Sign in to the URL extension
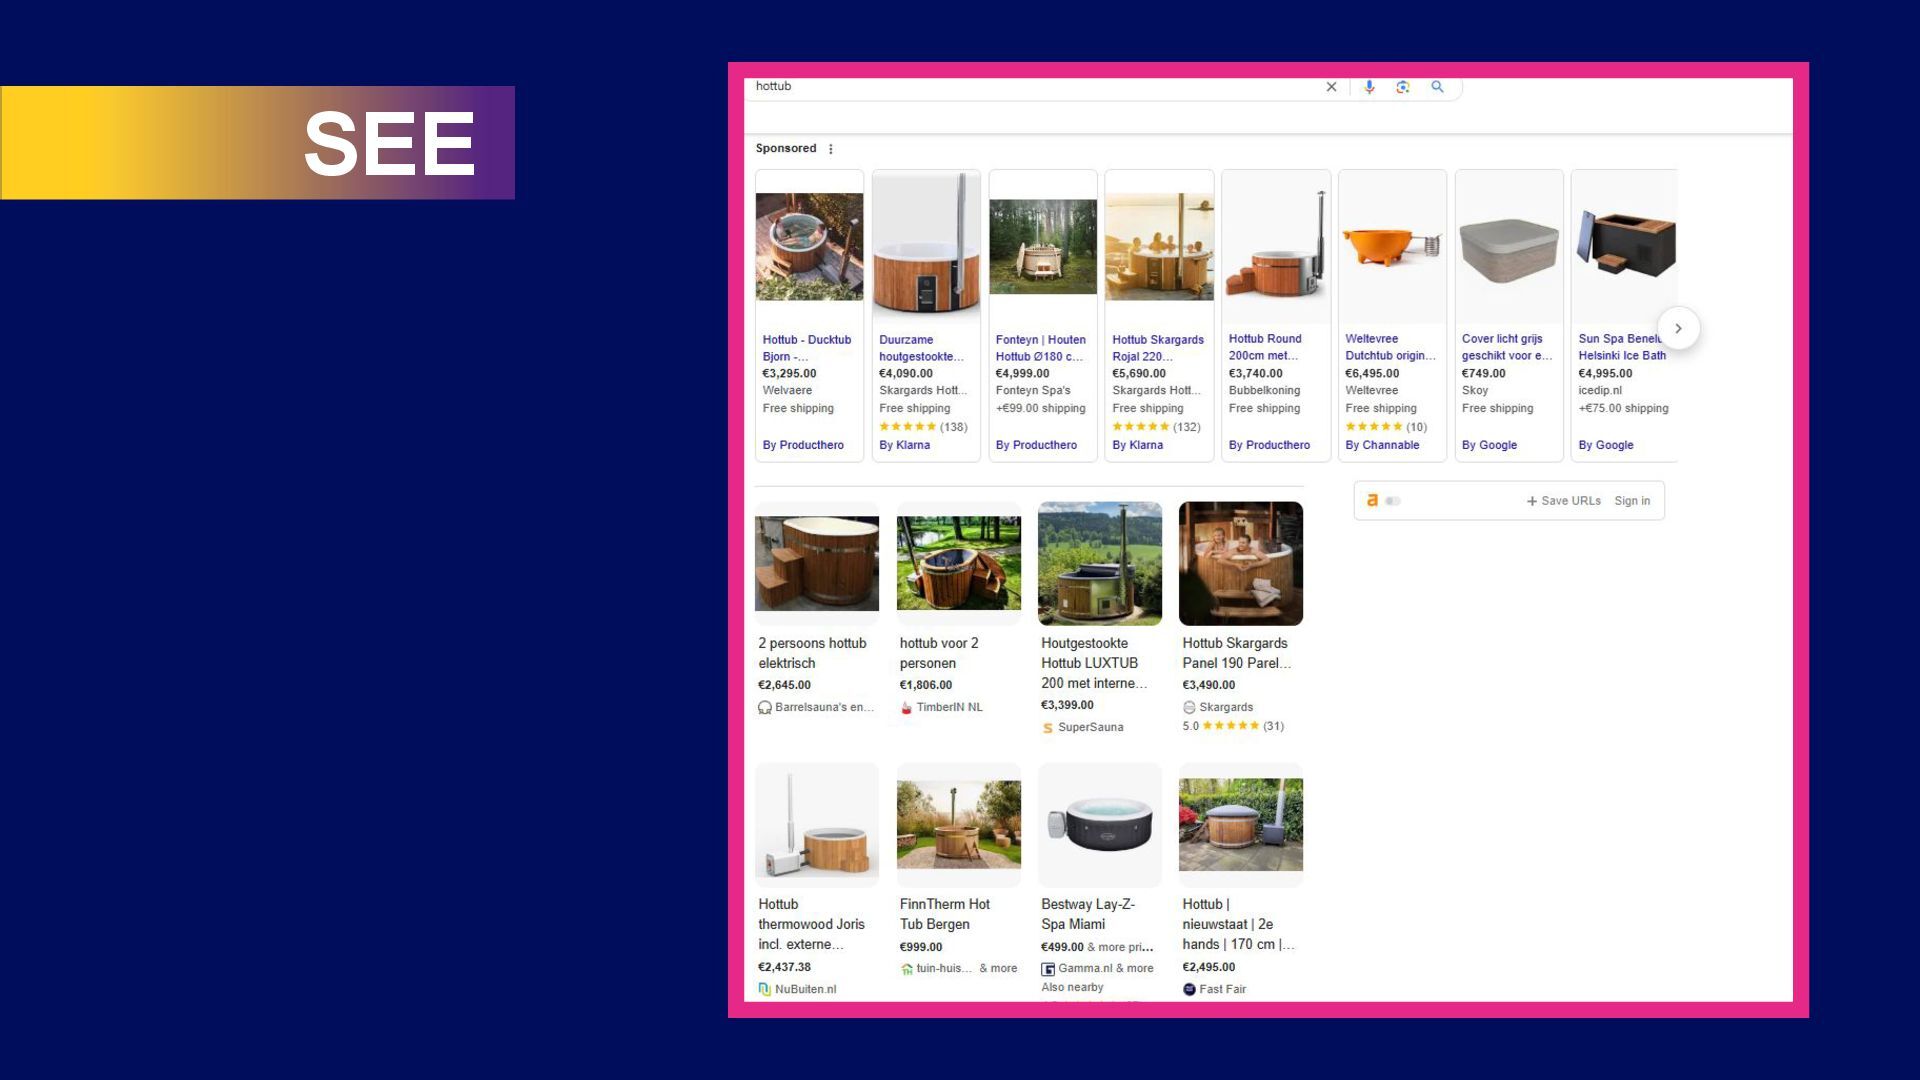This screenshot has width=1920, height=1080. point(1631,501)
